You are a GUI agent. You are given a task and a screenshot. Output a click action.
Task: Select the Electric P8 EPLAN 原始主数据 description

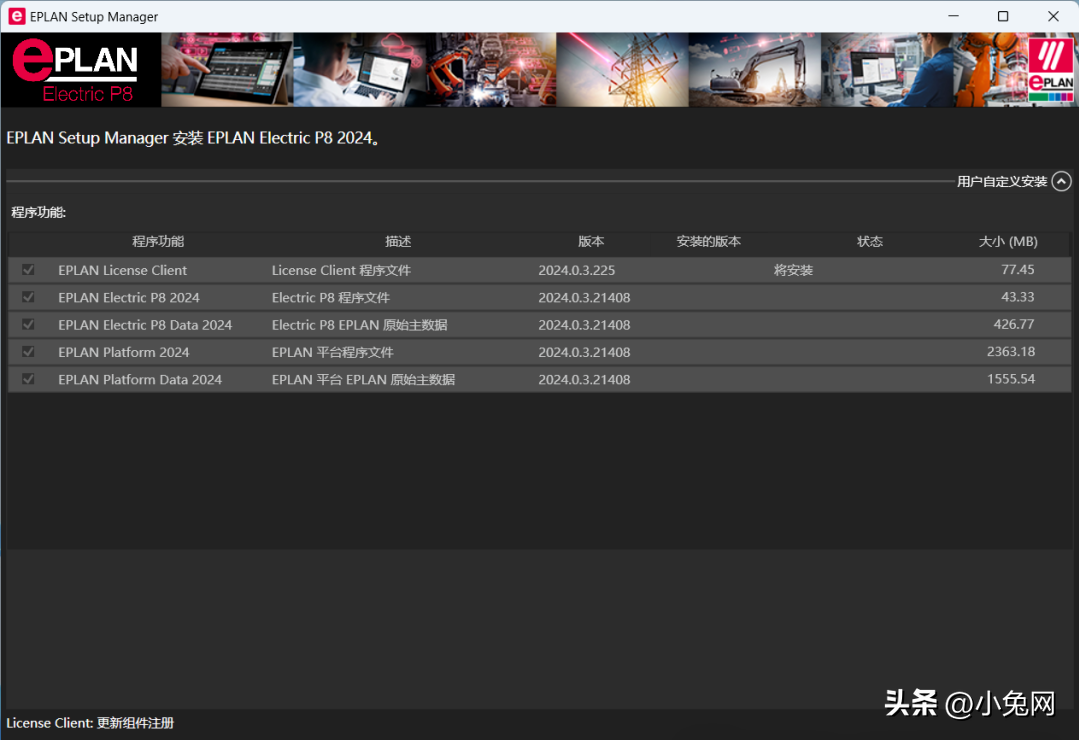[359, 325]
